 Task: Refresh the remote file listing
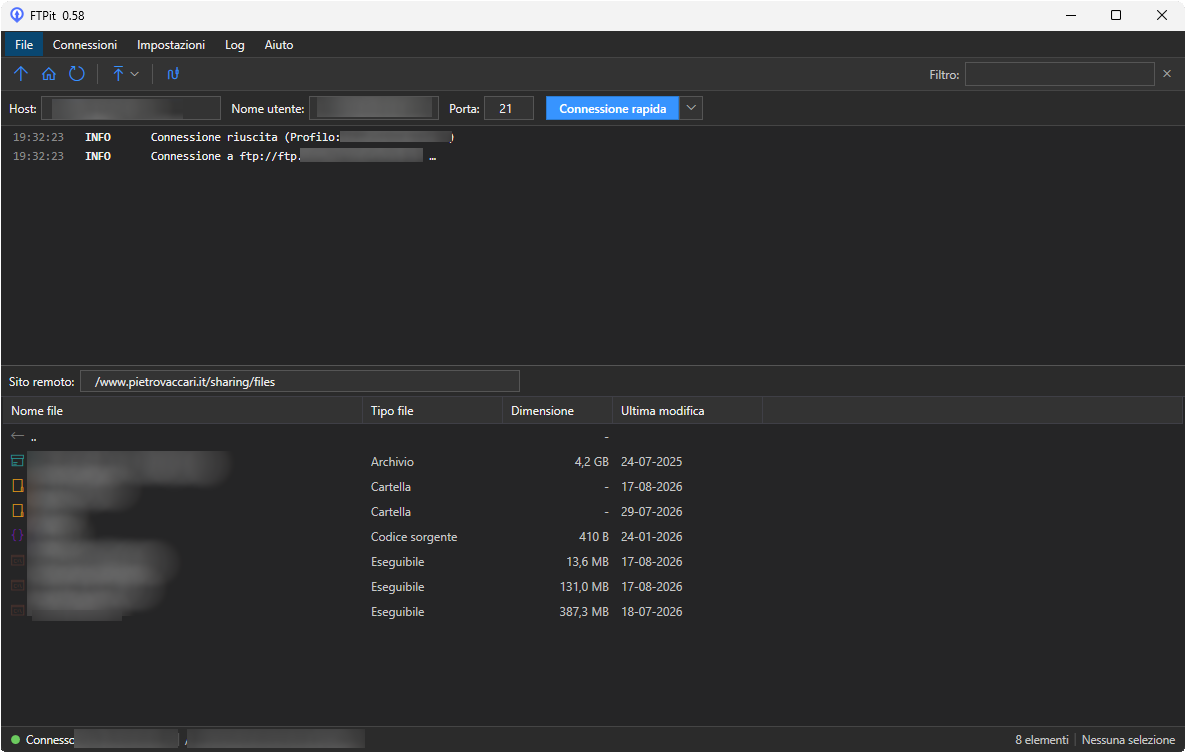click(76, 74)
